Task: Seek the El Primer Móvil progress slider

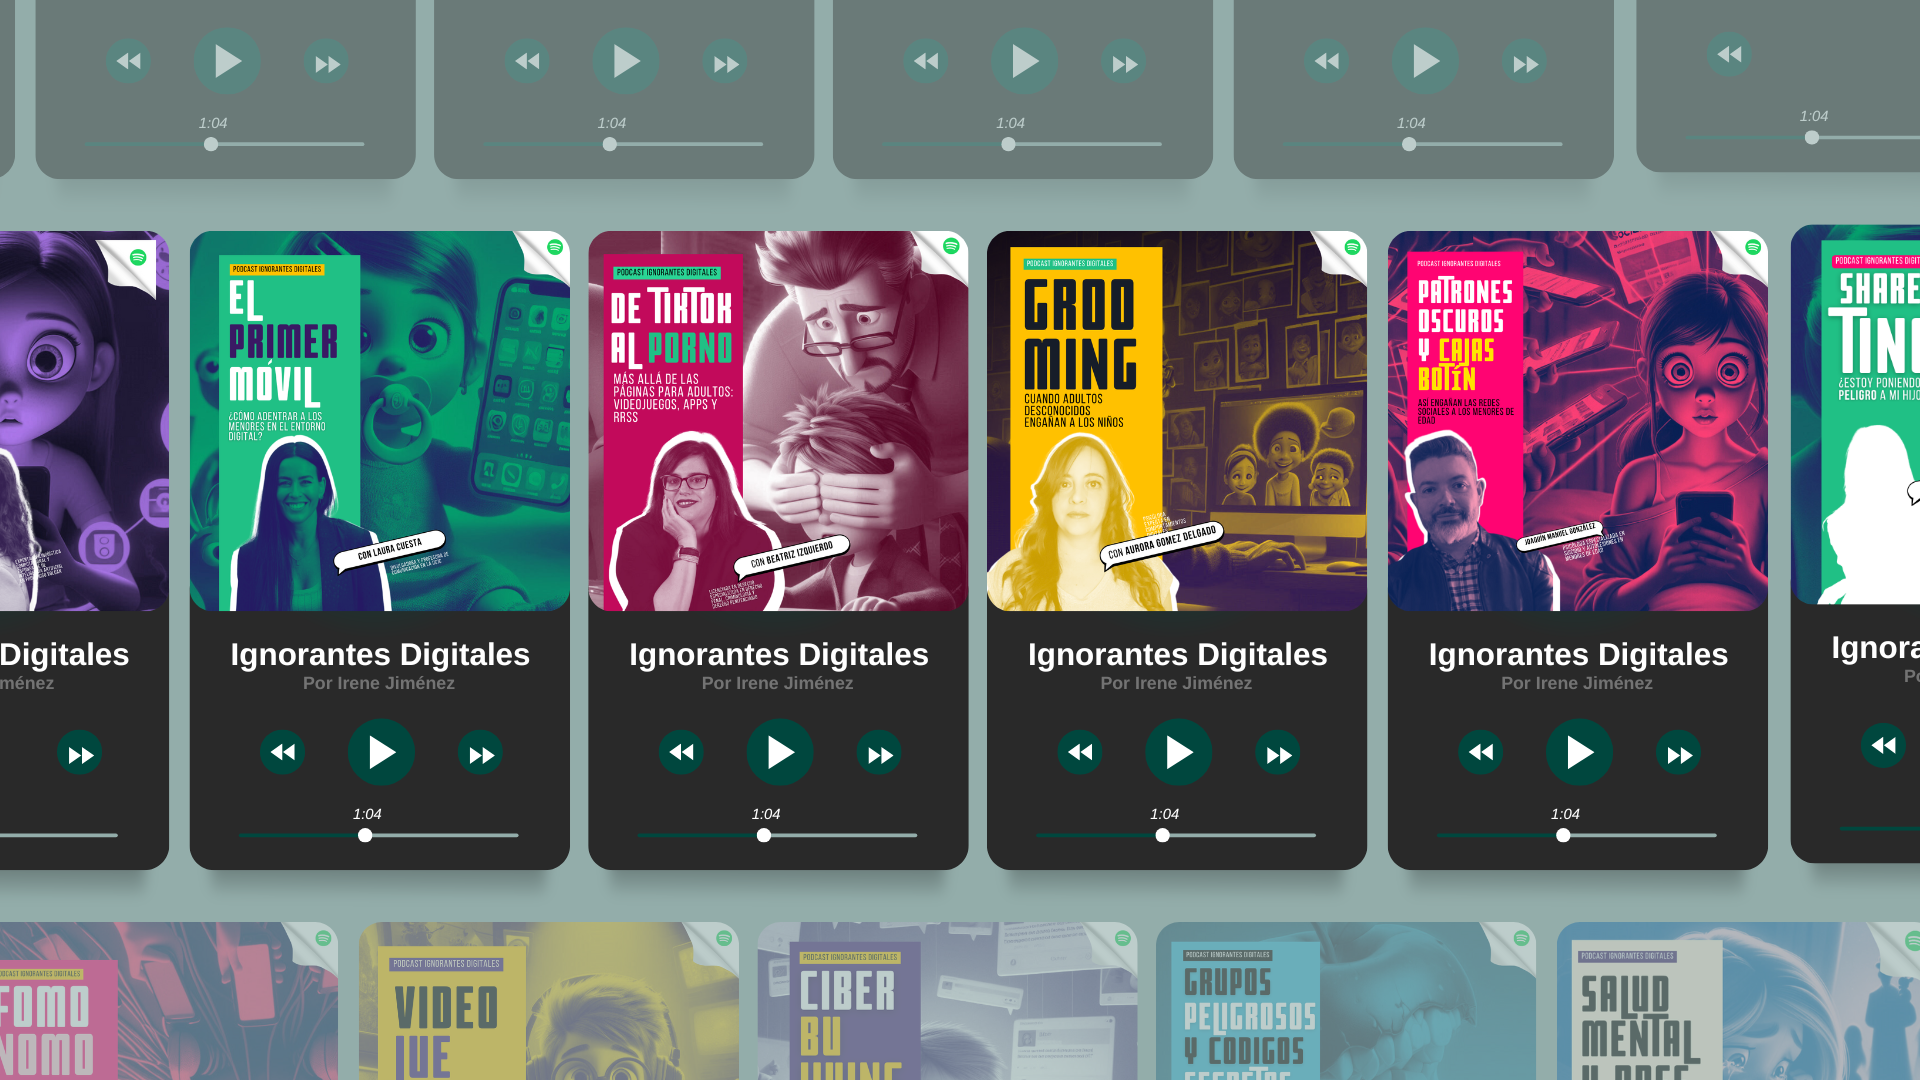Action: [x=379, y=835]
